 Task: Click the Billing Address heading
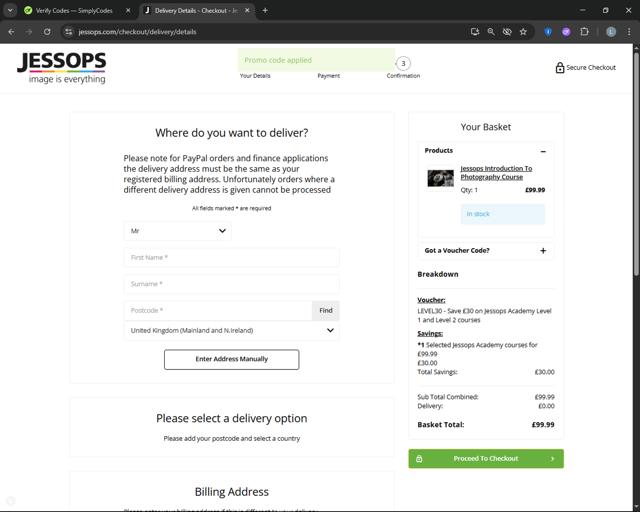click(x=231, y=492)
